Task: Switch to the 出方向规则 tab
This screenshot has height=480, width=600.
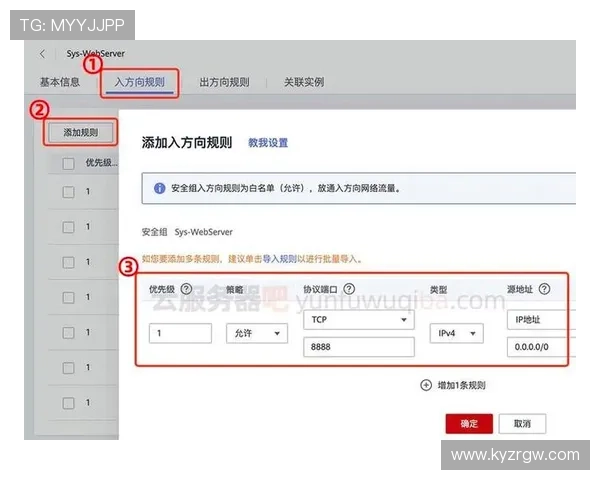Action: pyautogui.click(x=224, y=82)
